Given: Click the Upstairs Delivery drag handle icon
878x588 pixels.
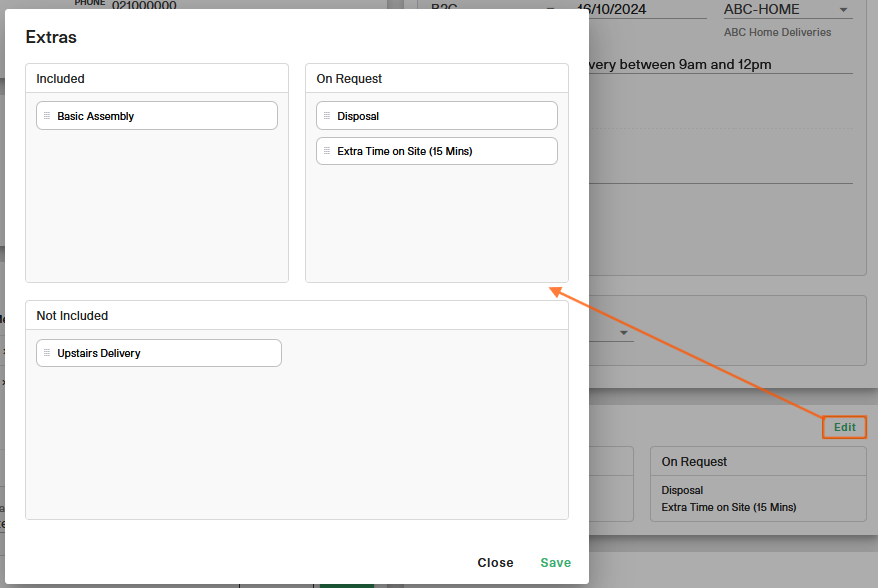Looking at the screenshot, I should (46, 353).
